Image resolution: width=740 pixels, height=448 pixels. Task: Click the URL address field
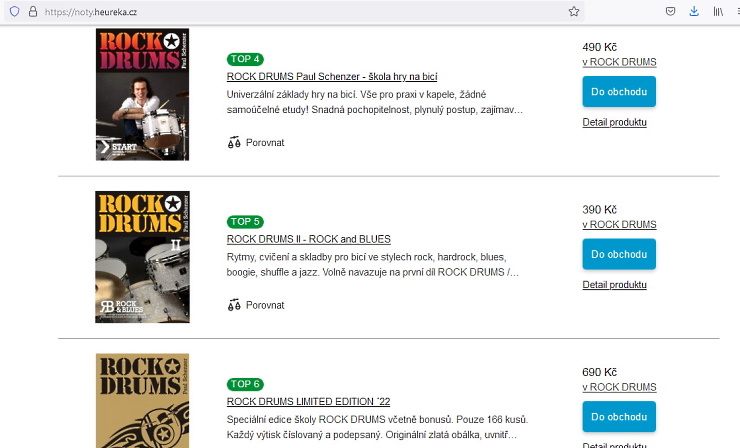(x=300, y=11)
